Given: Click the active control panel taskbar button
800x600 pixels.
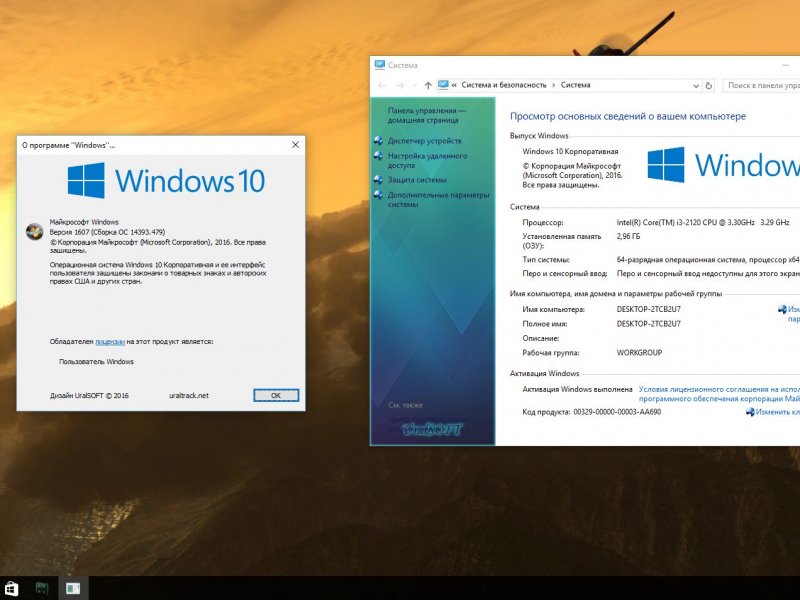Looking at the screenshot, I should [73, 589].
